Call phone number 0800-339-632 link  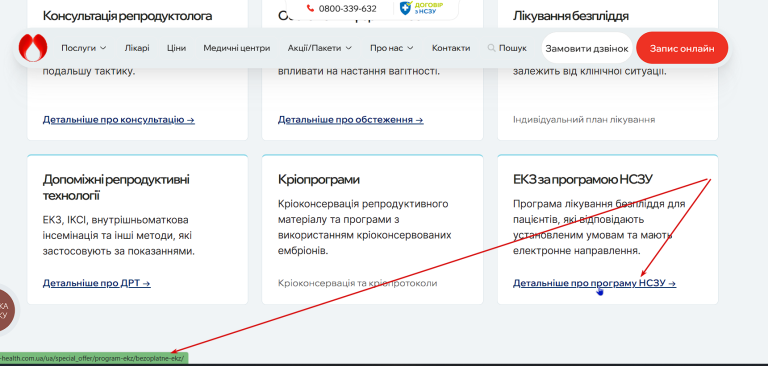click(x=348, y=8)
